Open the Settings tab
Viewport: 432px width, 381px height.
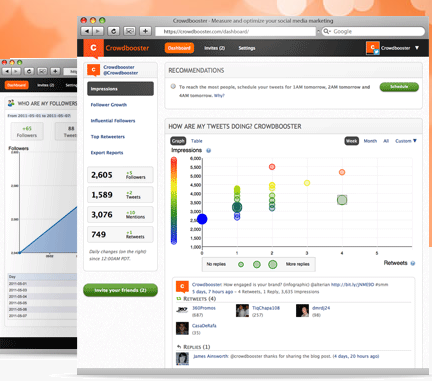[x=247, y=48]
